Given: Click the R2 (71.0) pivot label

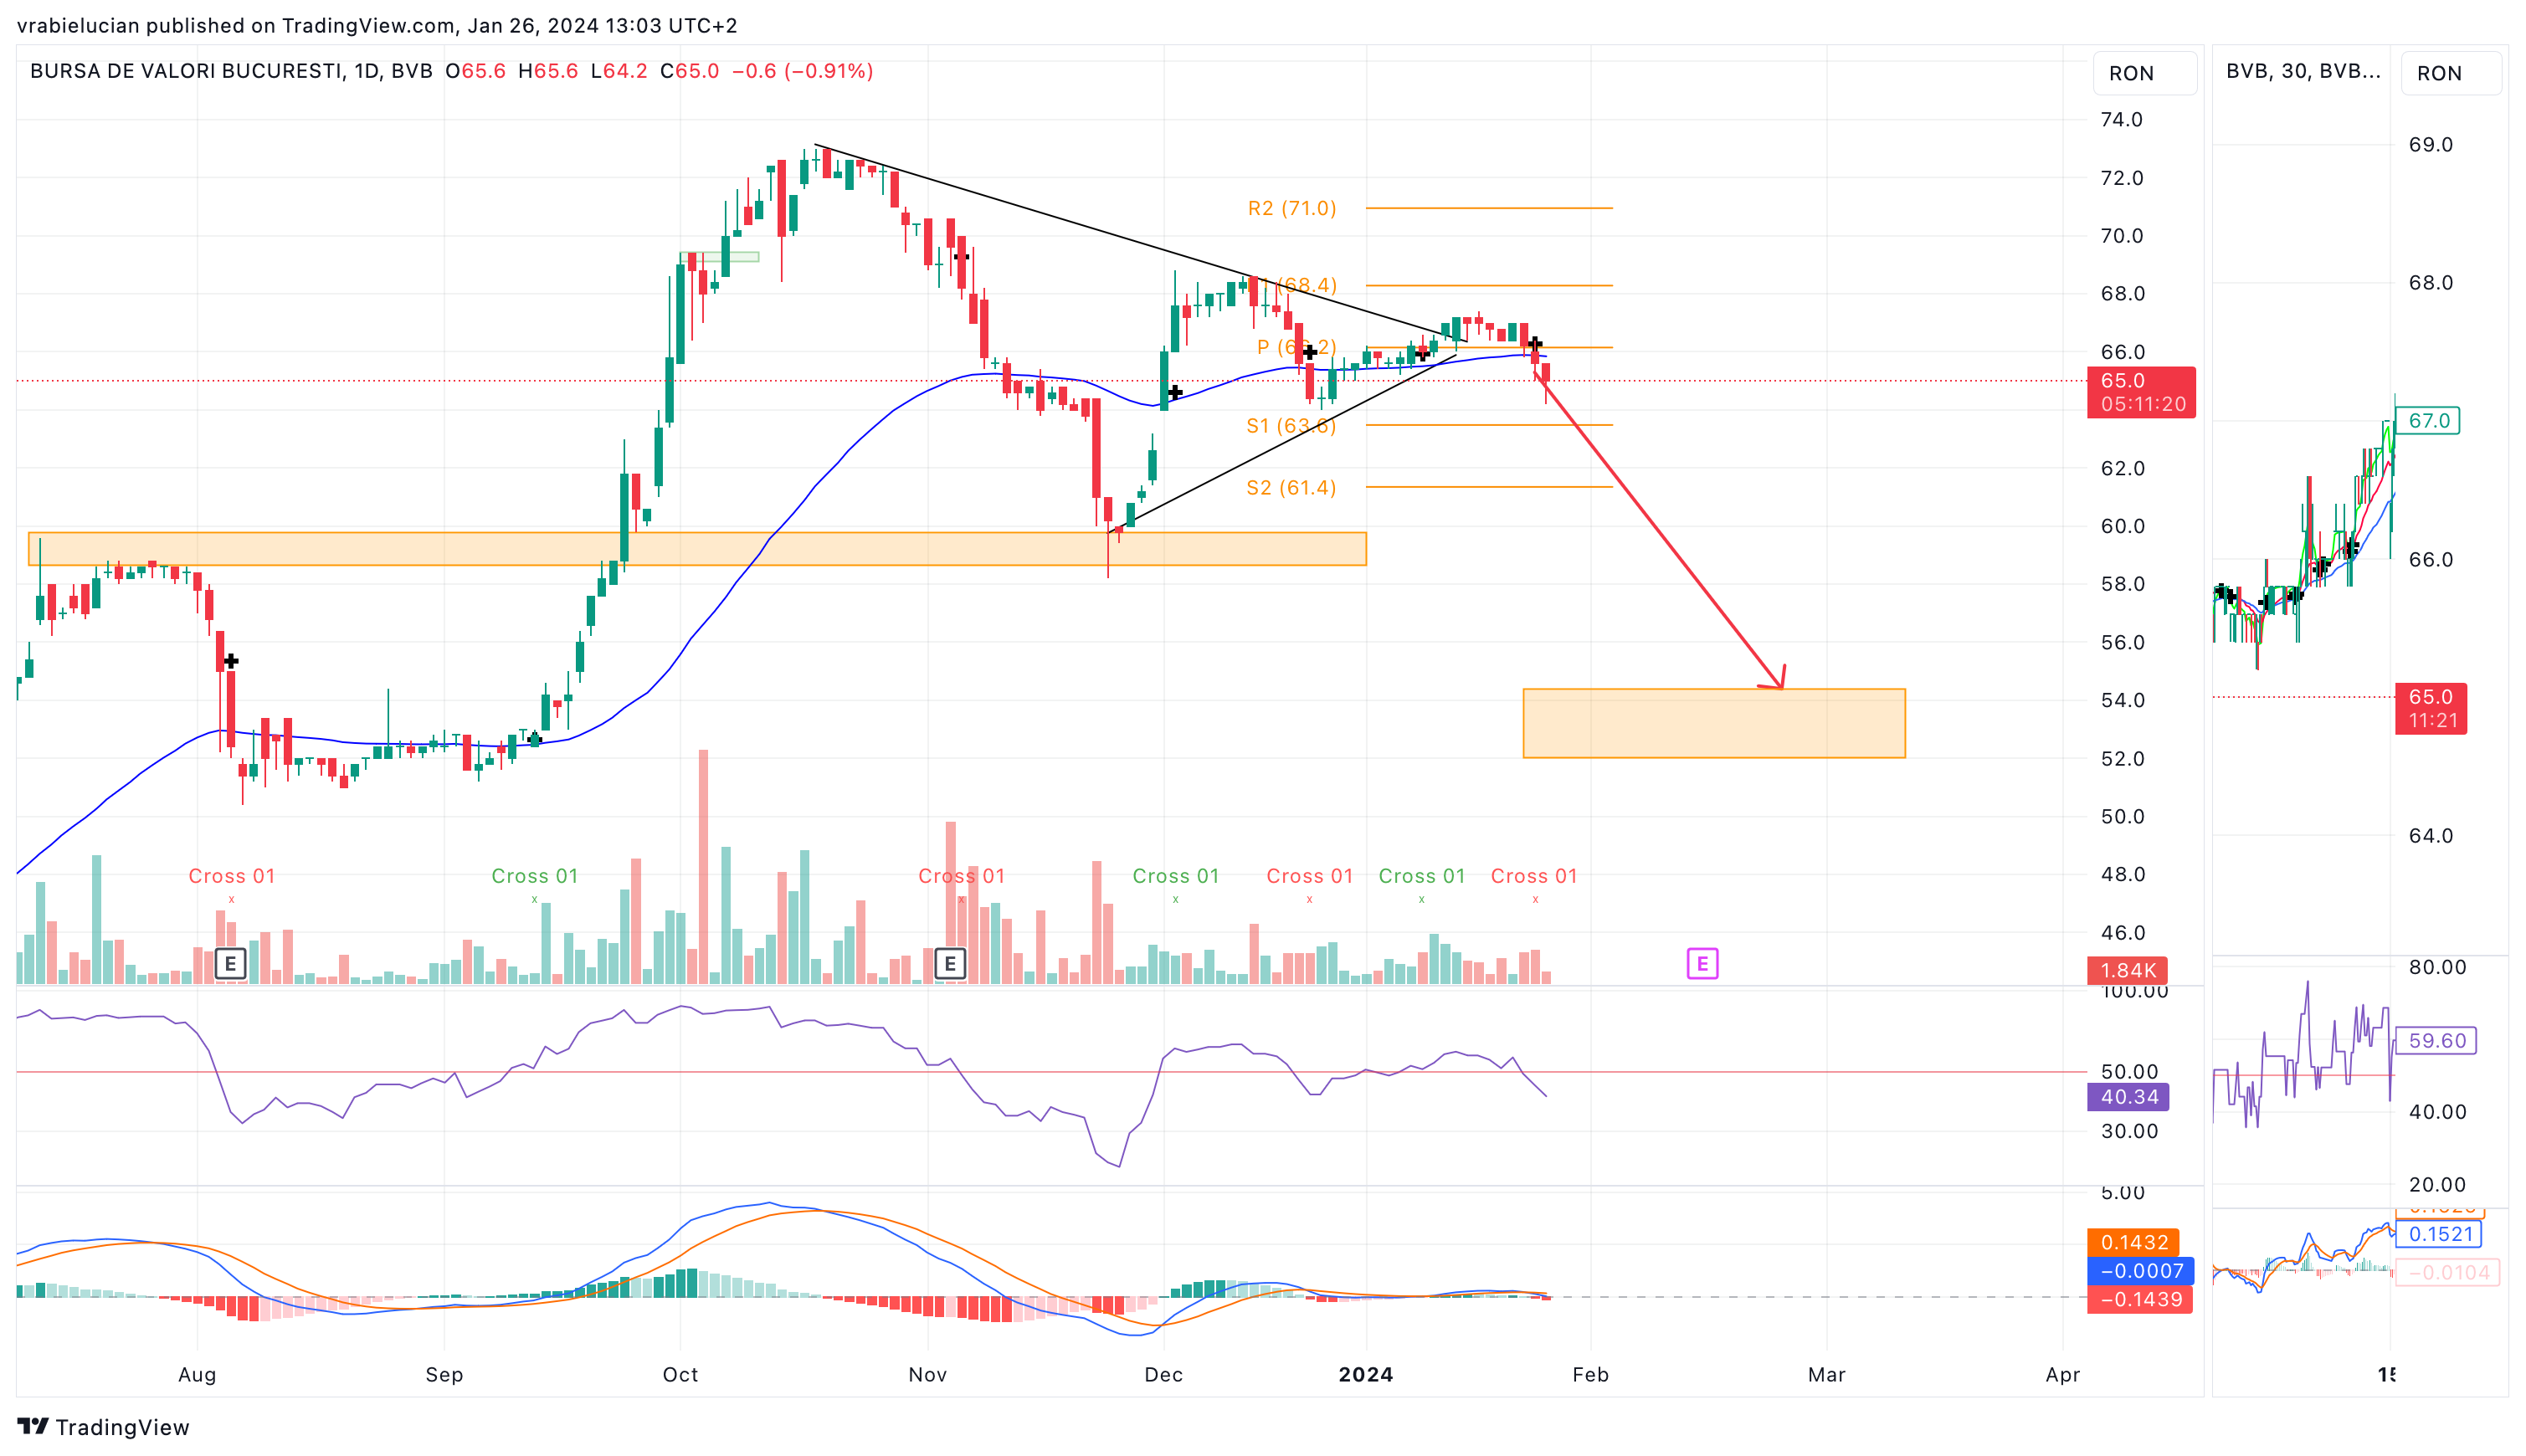Looking at the screenshot, I should pyautogui.click(x=1292, y=208).
